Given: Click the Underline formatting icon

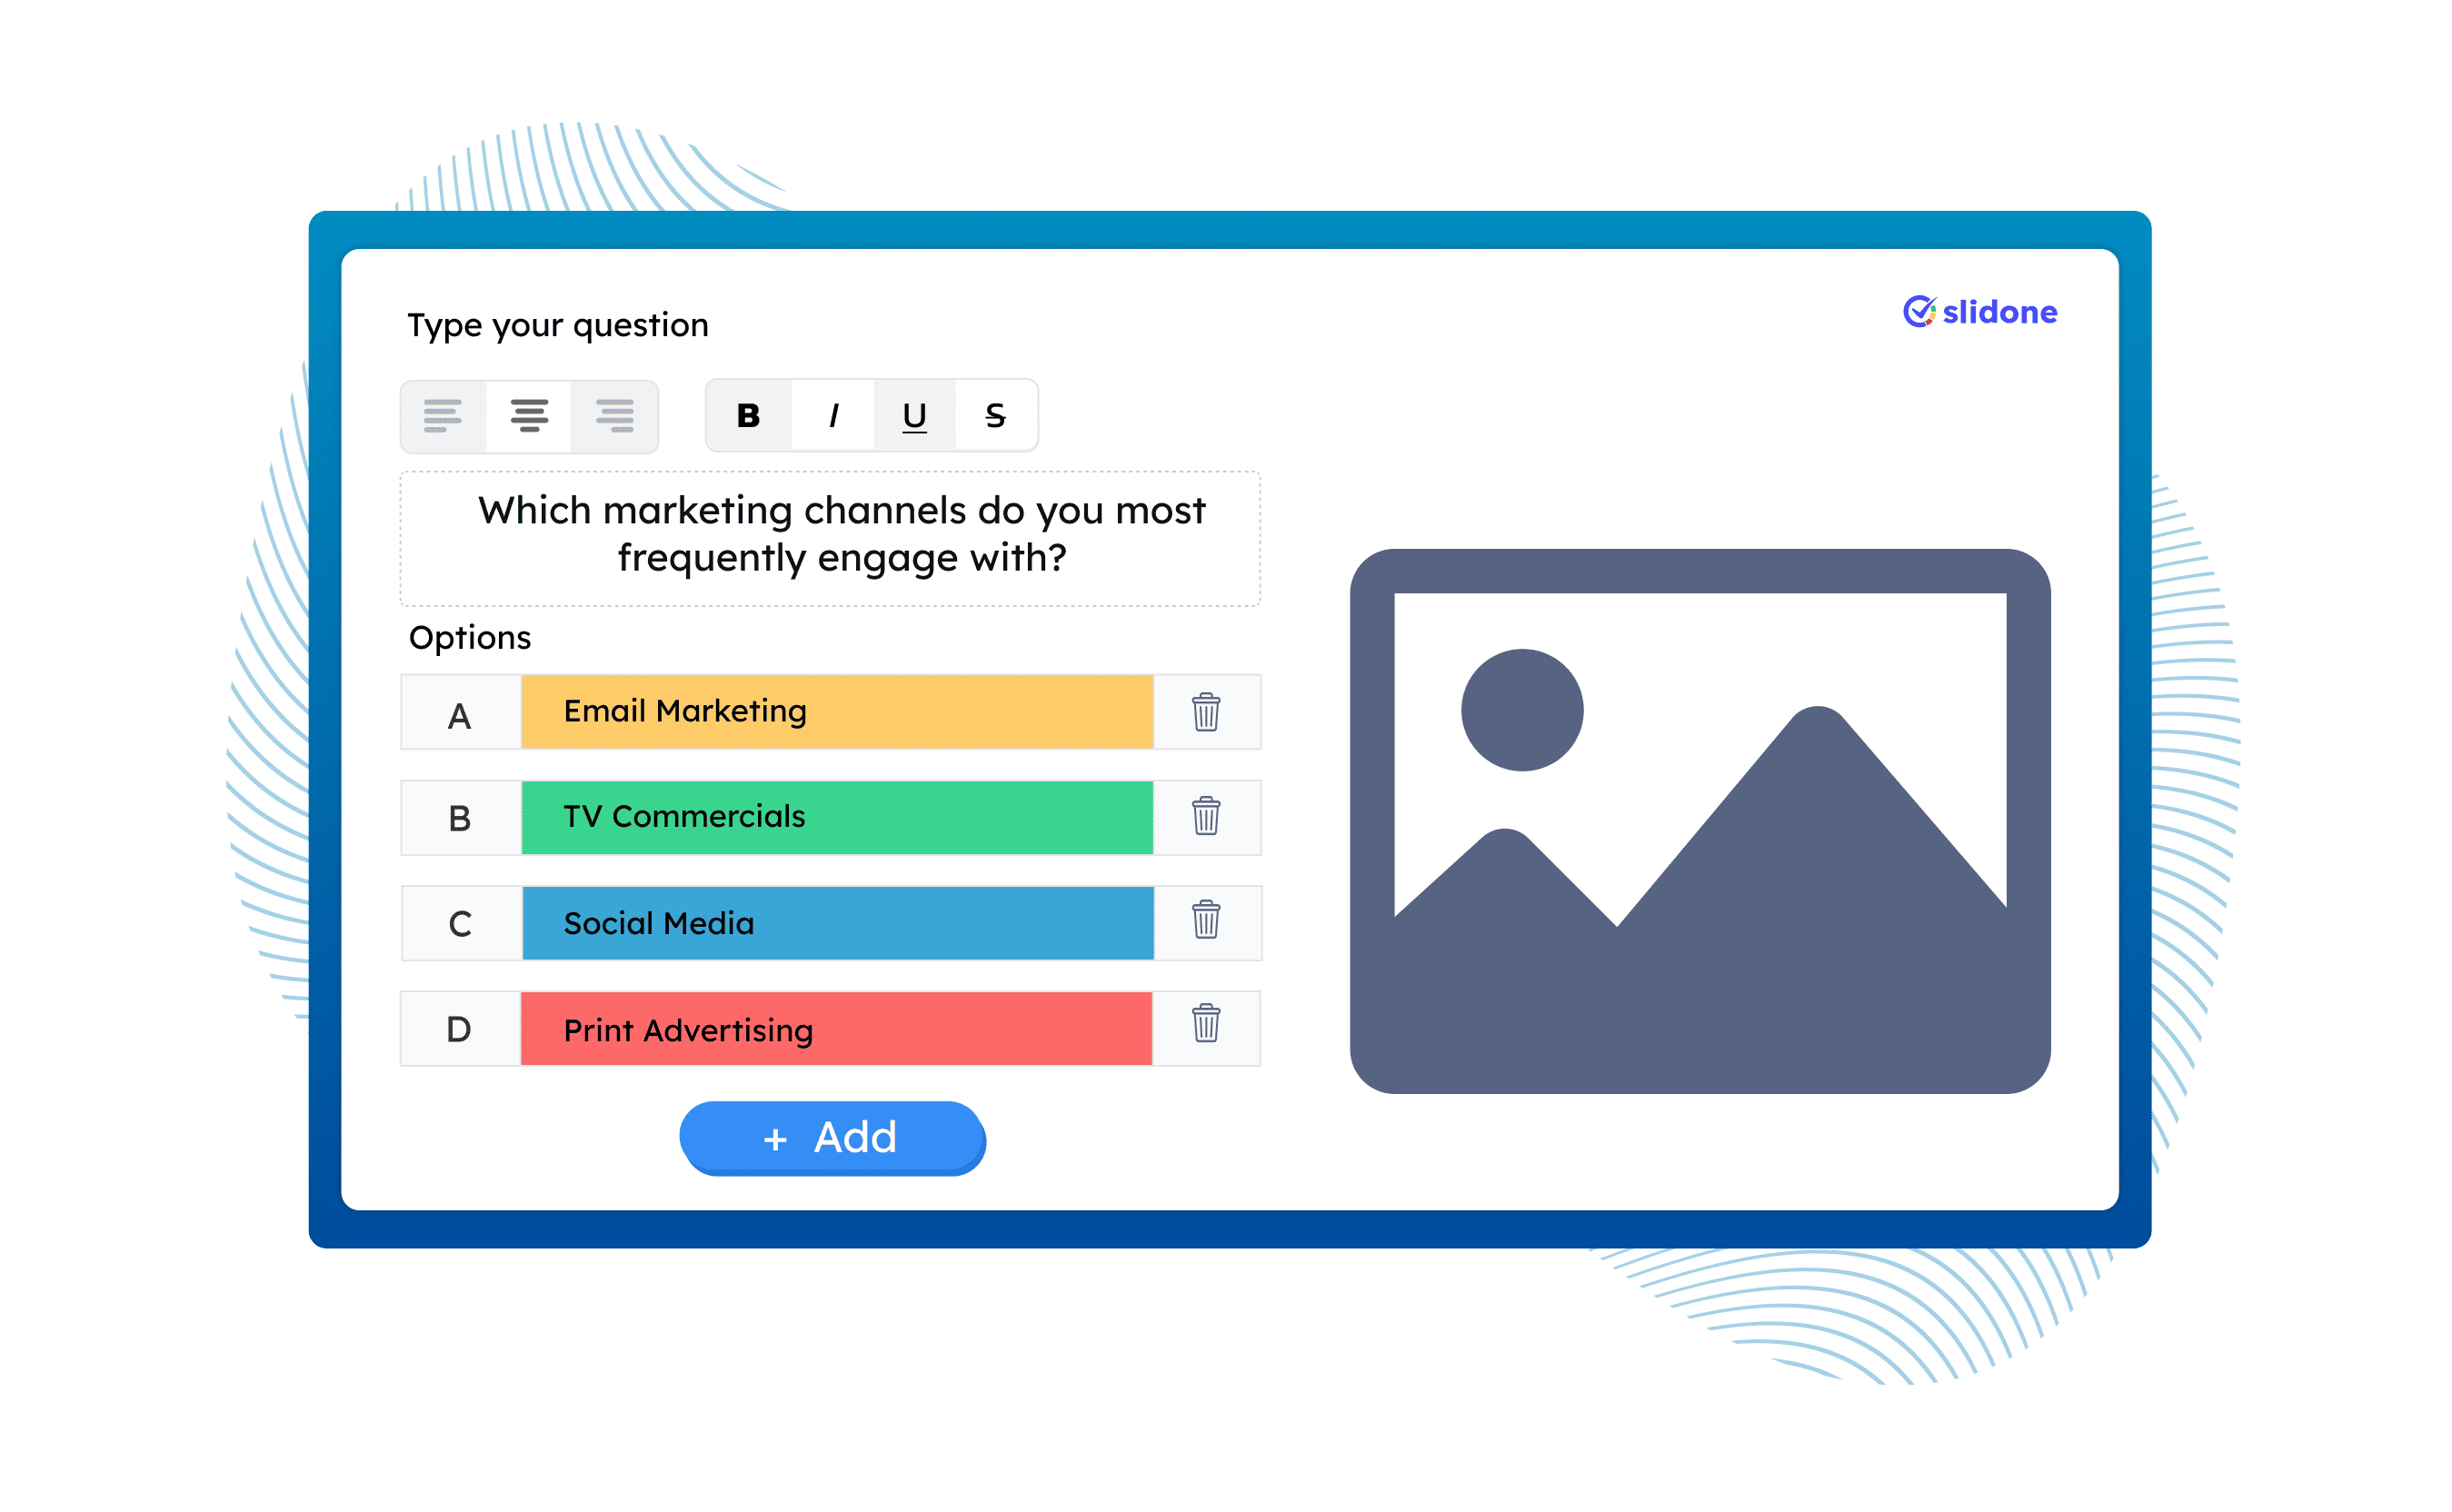Looking at the screenshot, I should click(912, 417).
